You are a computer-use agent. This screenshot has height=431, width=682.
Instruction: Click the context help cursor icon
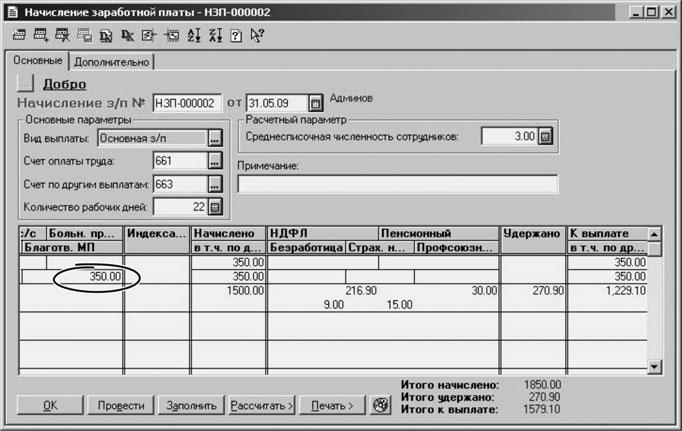pos(258,36)
